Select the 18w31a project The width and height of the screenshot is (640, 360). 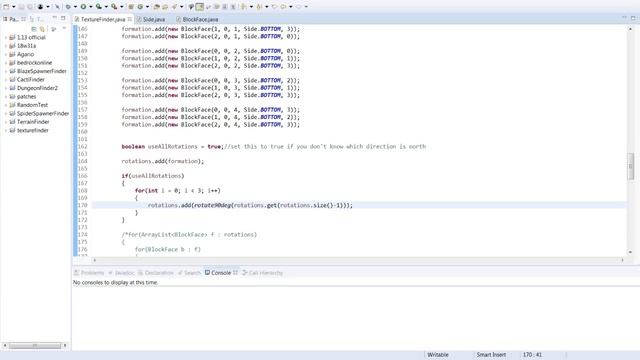tap(27, 46)
